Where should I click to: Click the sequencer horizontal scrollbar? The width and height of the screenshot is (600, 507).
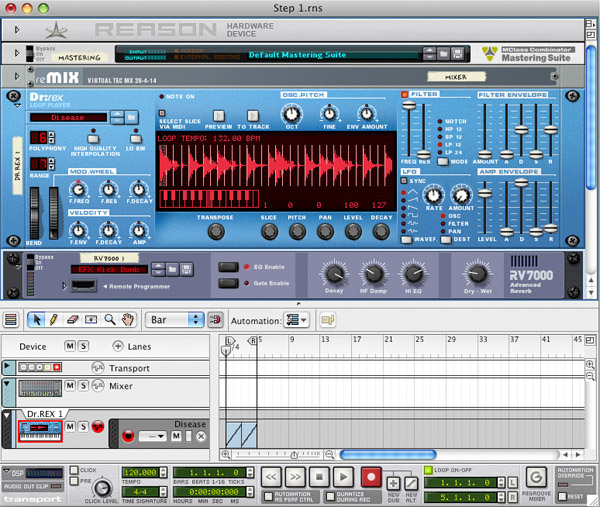388,454
